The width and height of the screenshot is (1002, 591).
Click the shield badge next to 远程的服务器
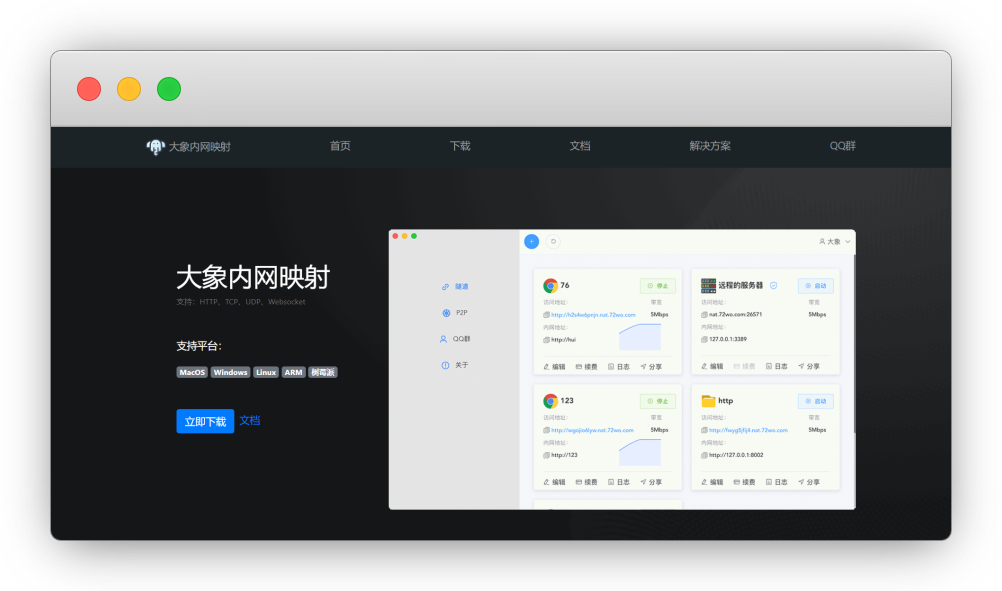[773, 285]
